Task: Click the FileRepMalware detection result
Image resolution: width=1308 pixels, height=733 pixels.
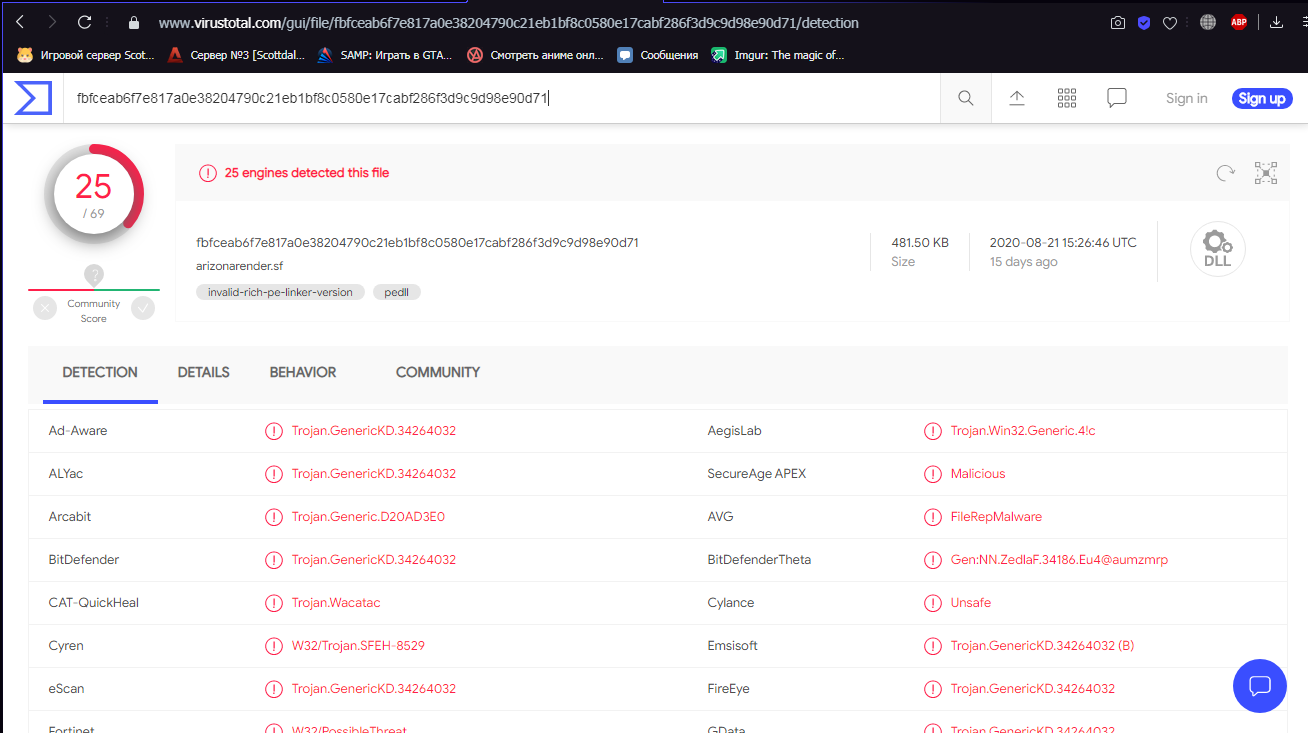Action: (x=996, y=517)
